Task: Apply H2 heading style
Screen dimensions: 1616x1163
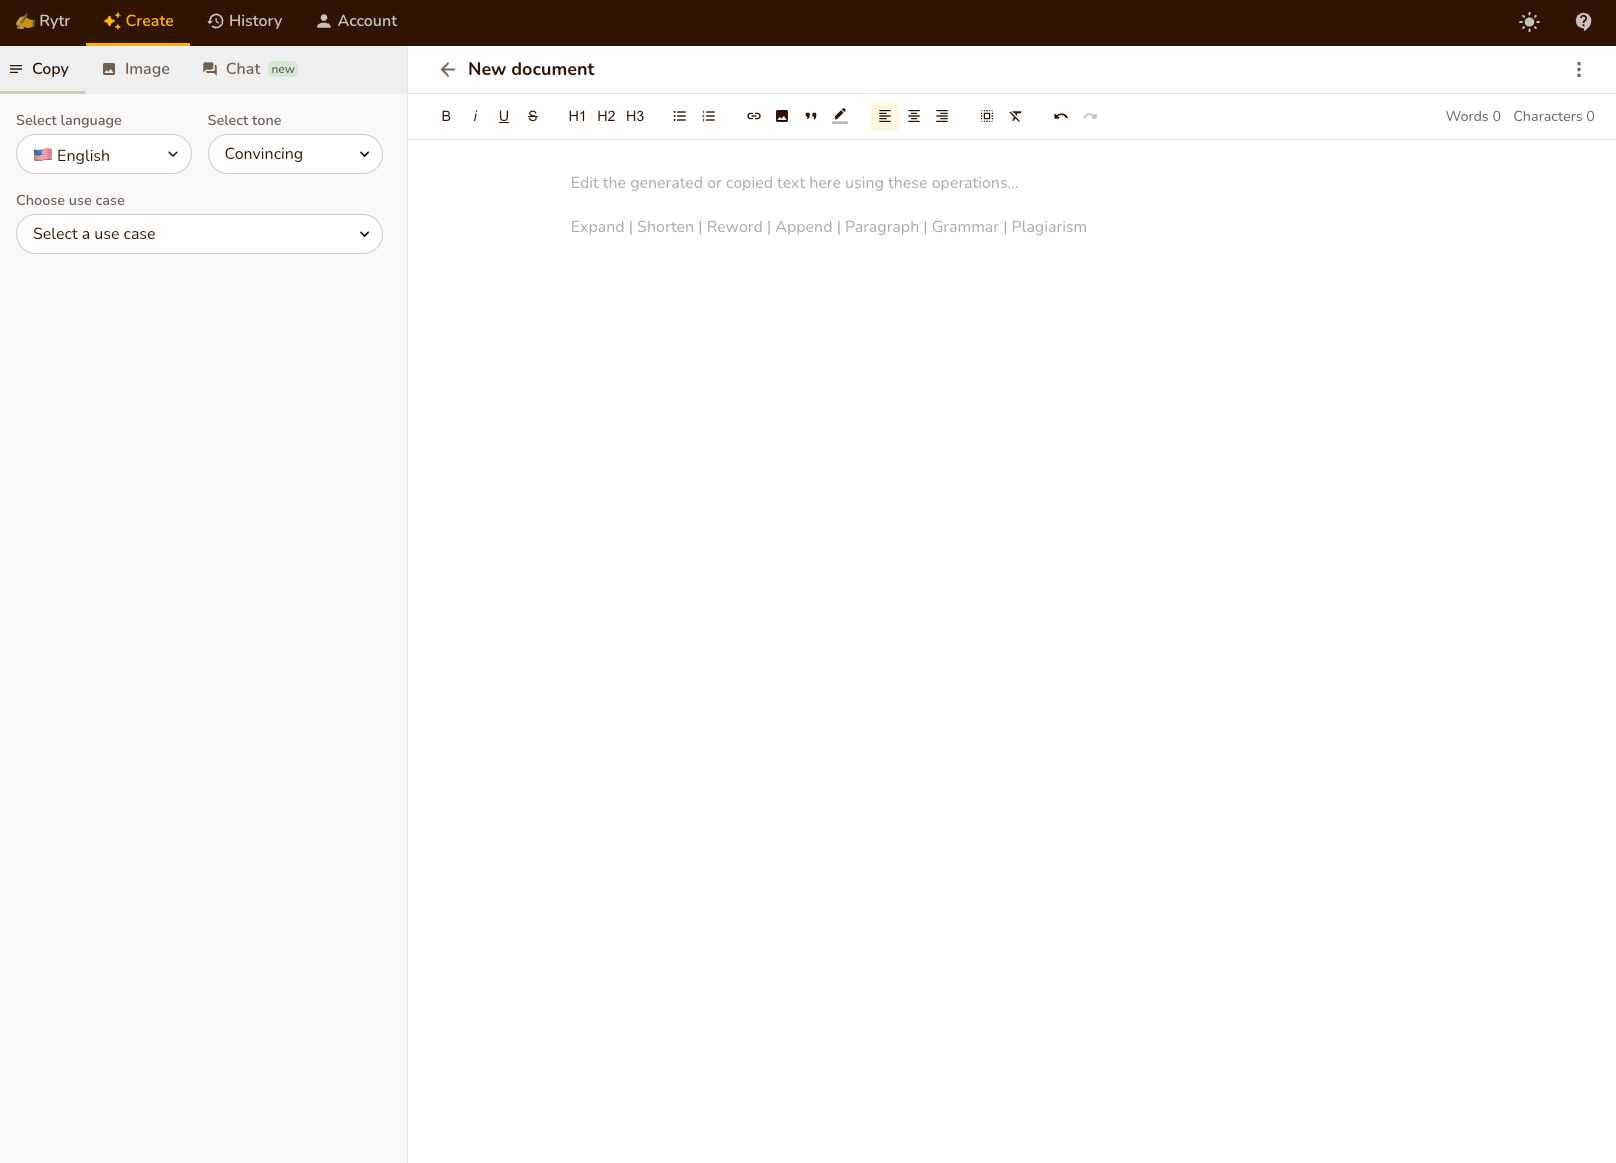Action: coord(606,116)
